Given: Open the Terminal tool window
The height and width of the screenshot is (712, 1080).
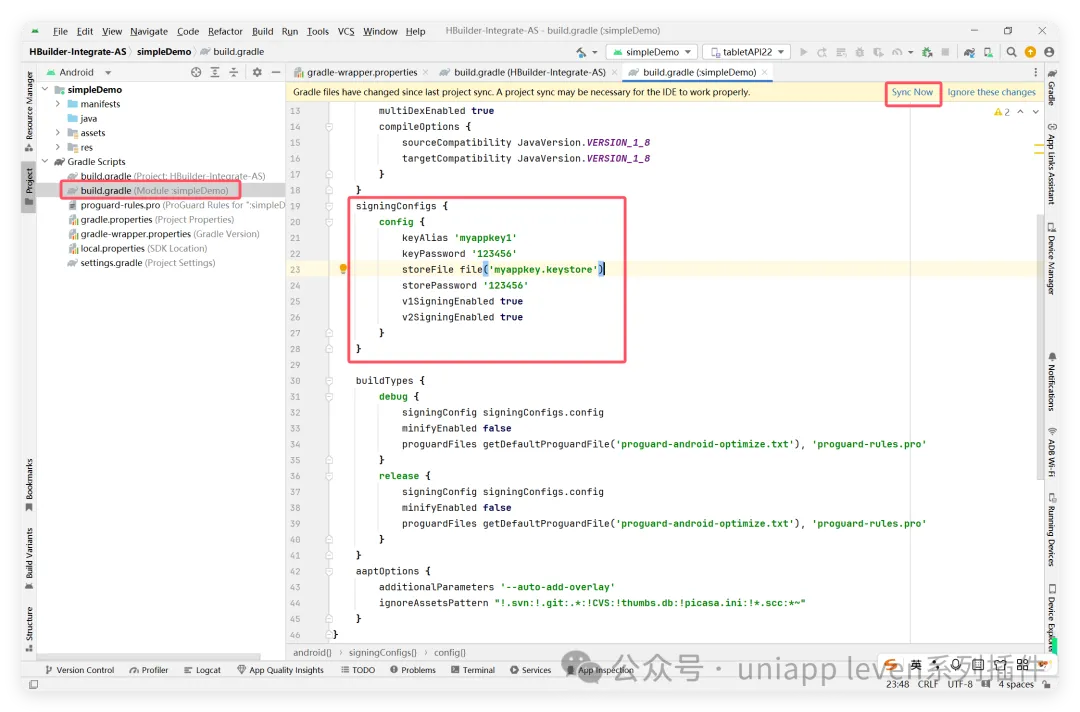Looking at the screenshot, I should [x=472, y=670].
